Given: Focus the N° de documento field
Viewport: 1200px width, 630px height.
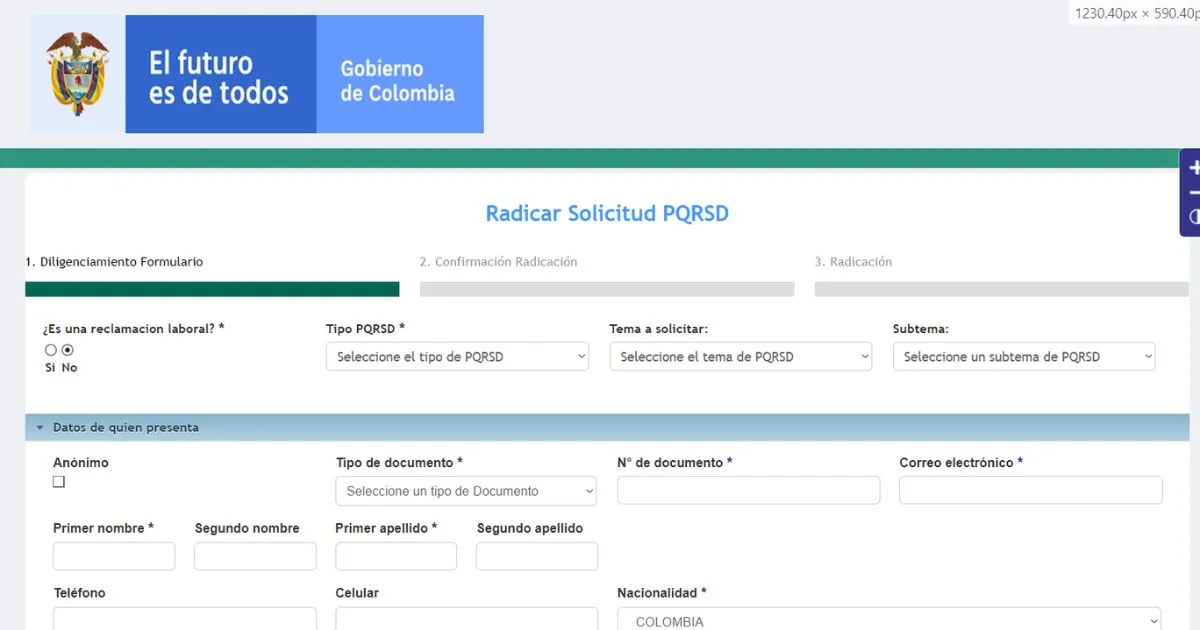Looking at the screenshot, I should pos(749,490).
